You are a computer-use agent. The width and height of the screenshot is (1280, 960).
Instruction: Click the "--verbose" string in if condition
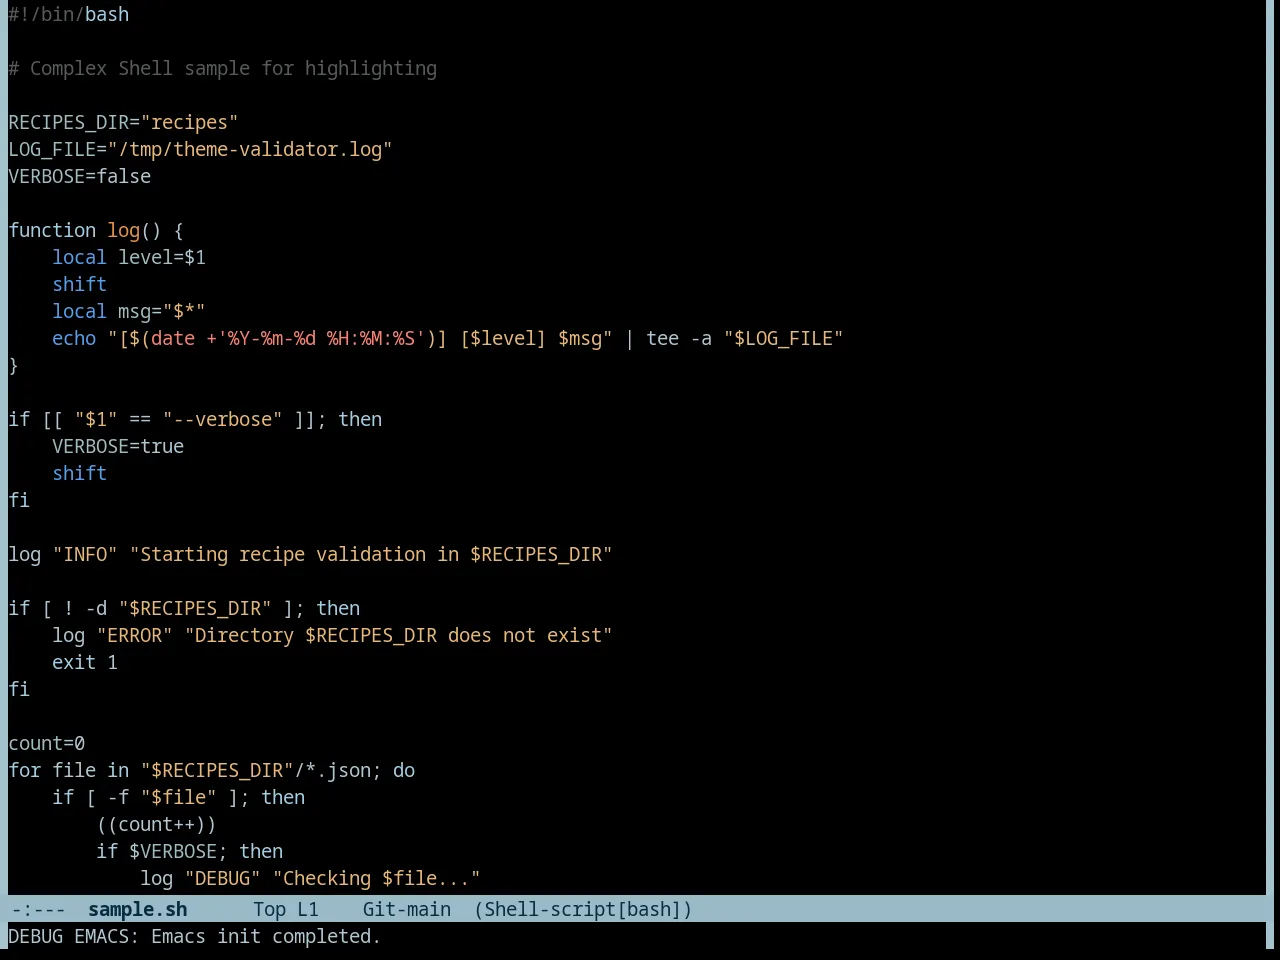(222, 419)
